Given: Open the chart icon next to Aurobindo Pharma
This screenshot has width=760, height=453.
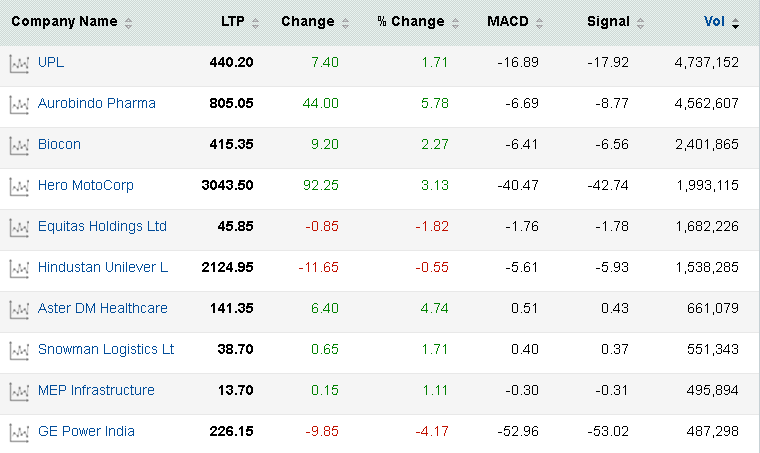Looking at the screenshot, I should [x=18, y=104].
